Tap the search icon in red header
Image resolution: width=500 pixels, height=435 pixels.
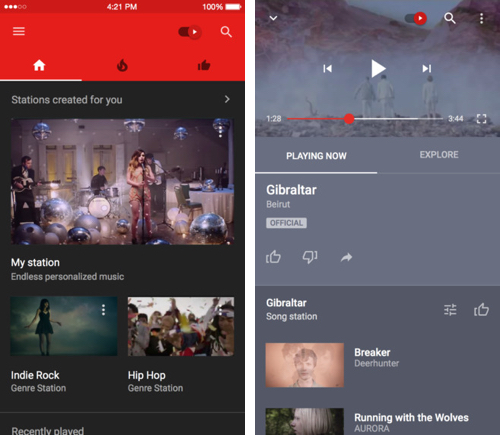pos(226,32)
